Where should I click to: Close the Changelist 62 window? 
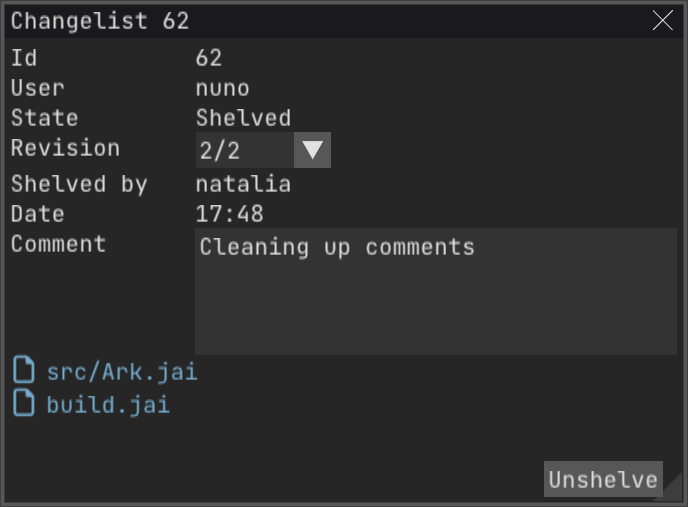click(663, 20)
